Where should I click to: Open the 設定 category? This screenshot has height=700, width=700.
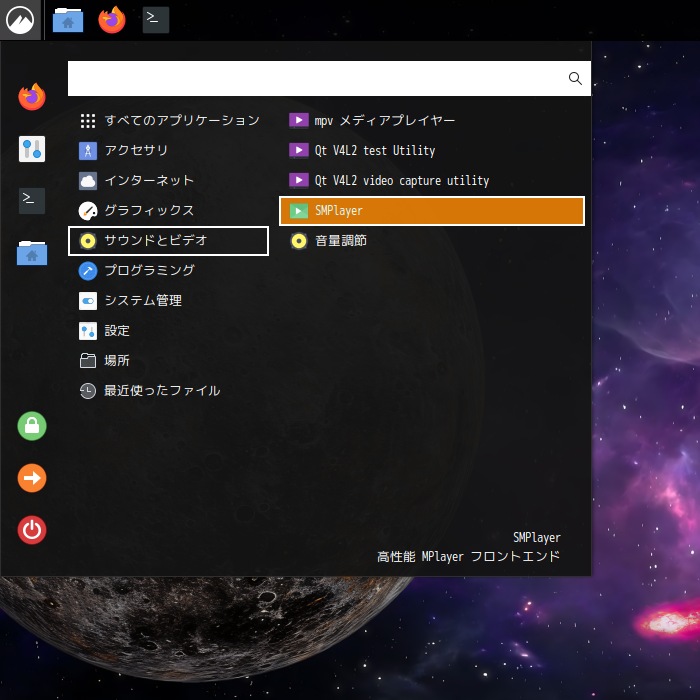pos(169,331)
